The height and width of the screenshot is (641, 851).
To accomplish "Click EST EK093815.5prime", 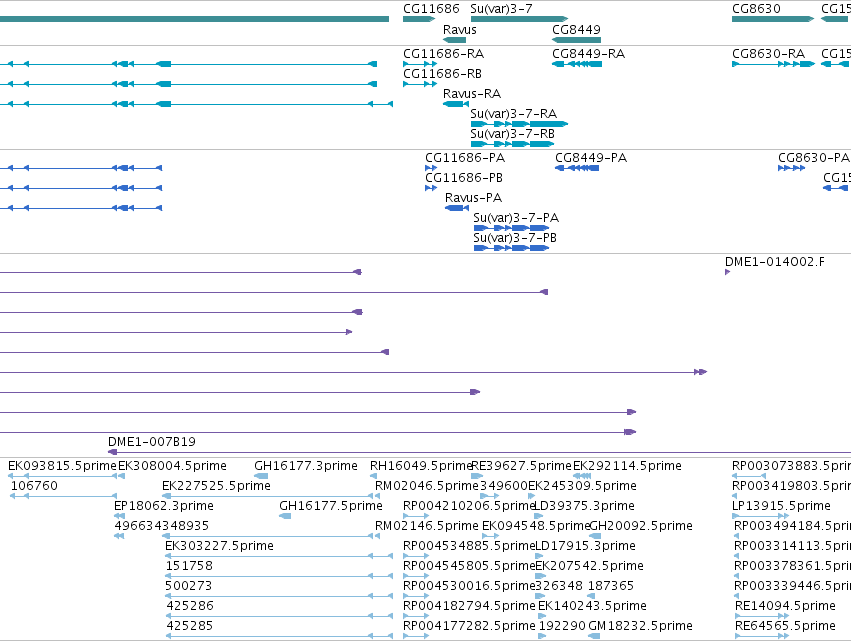I will pyautogui.click(x=62, y=476).
